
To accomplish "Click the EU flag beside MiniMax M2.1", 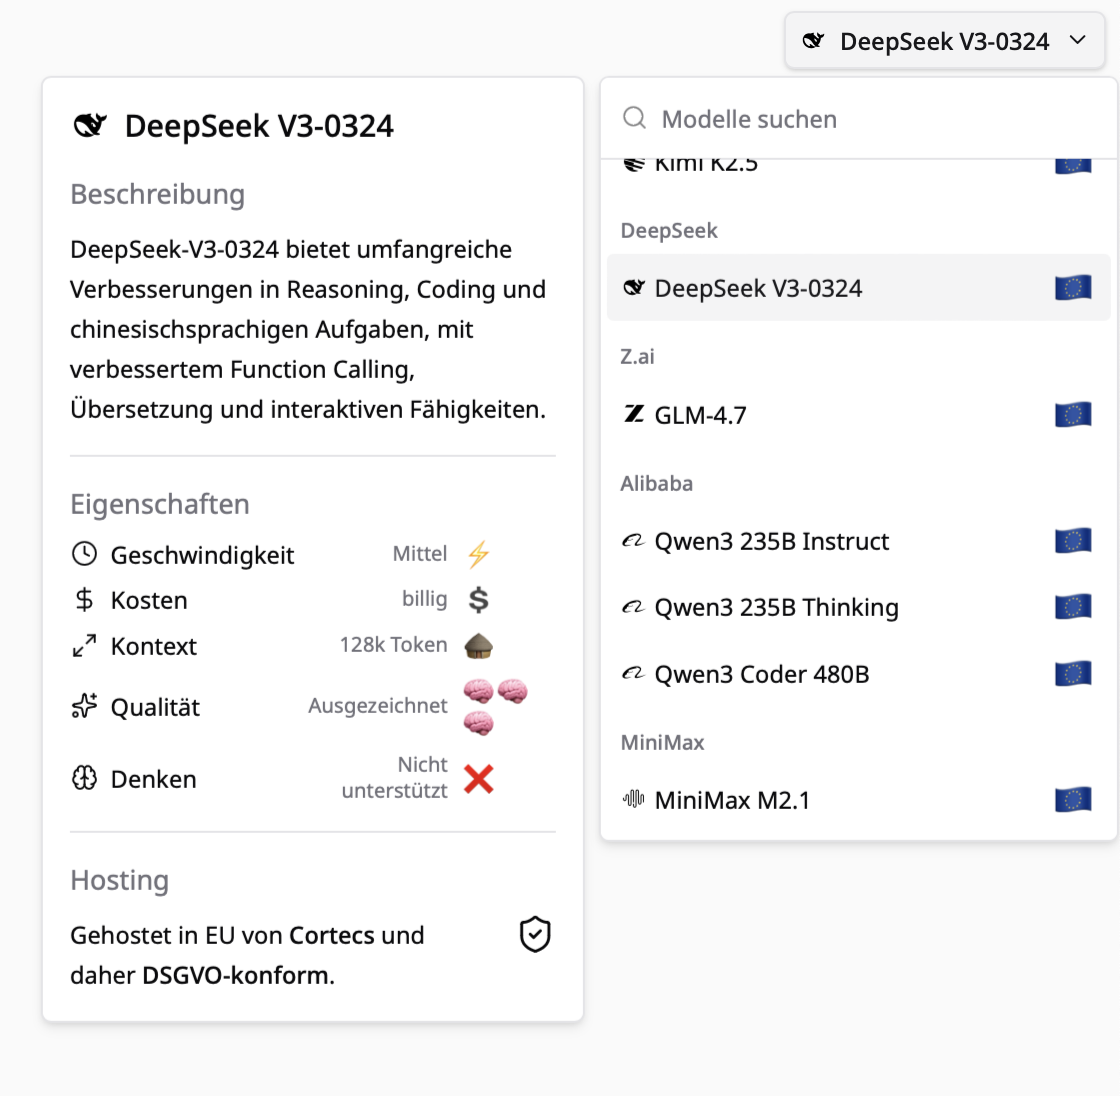I will [1072, 799].
